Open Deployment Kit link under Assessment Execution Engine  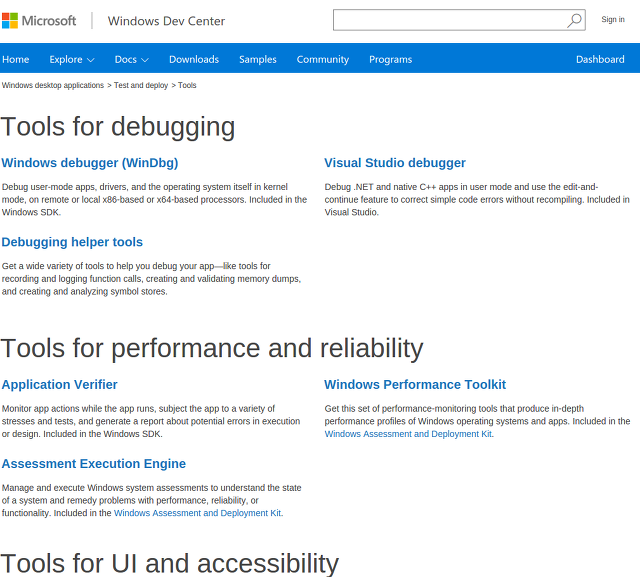(x=198, y=513)
